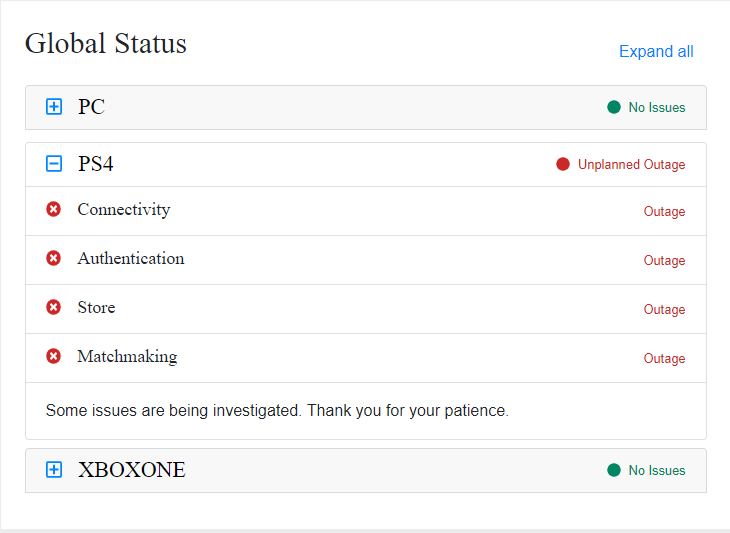Click the Matchmaking service row label
Image resolution: width=730 pixels, height=533 pixels.
(x=127, y=357)
